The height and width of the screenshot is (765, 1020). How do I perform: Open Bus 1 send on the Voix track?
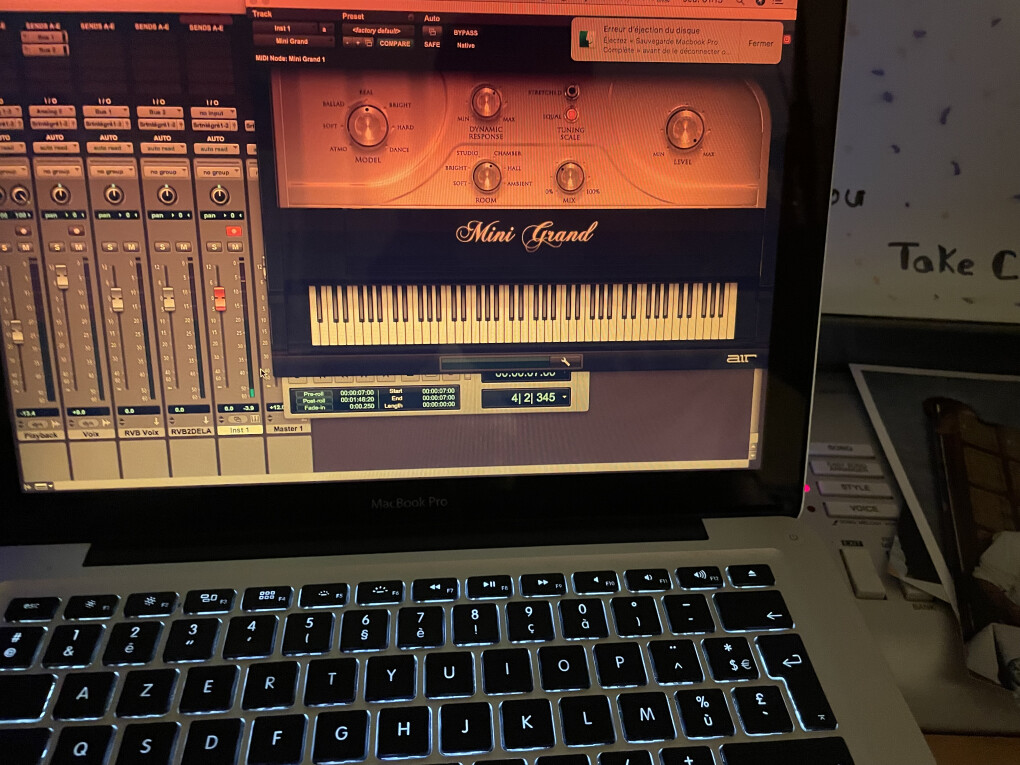44,38
